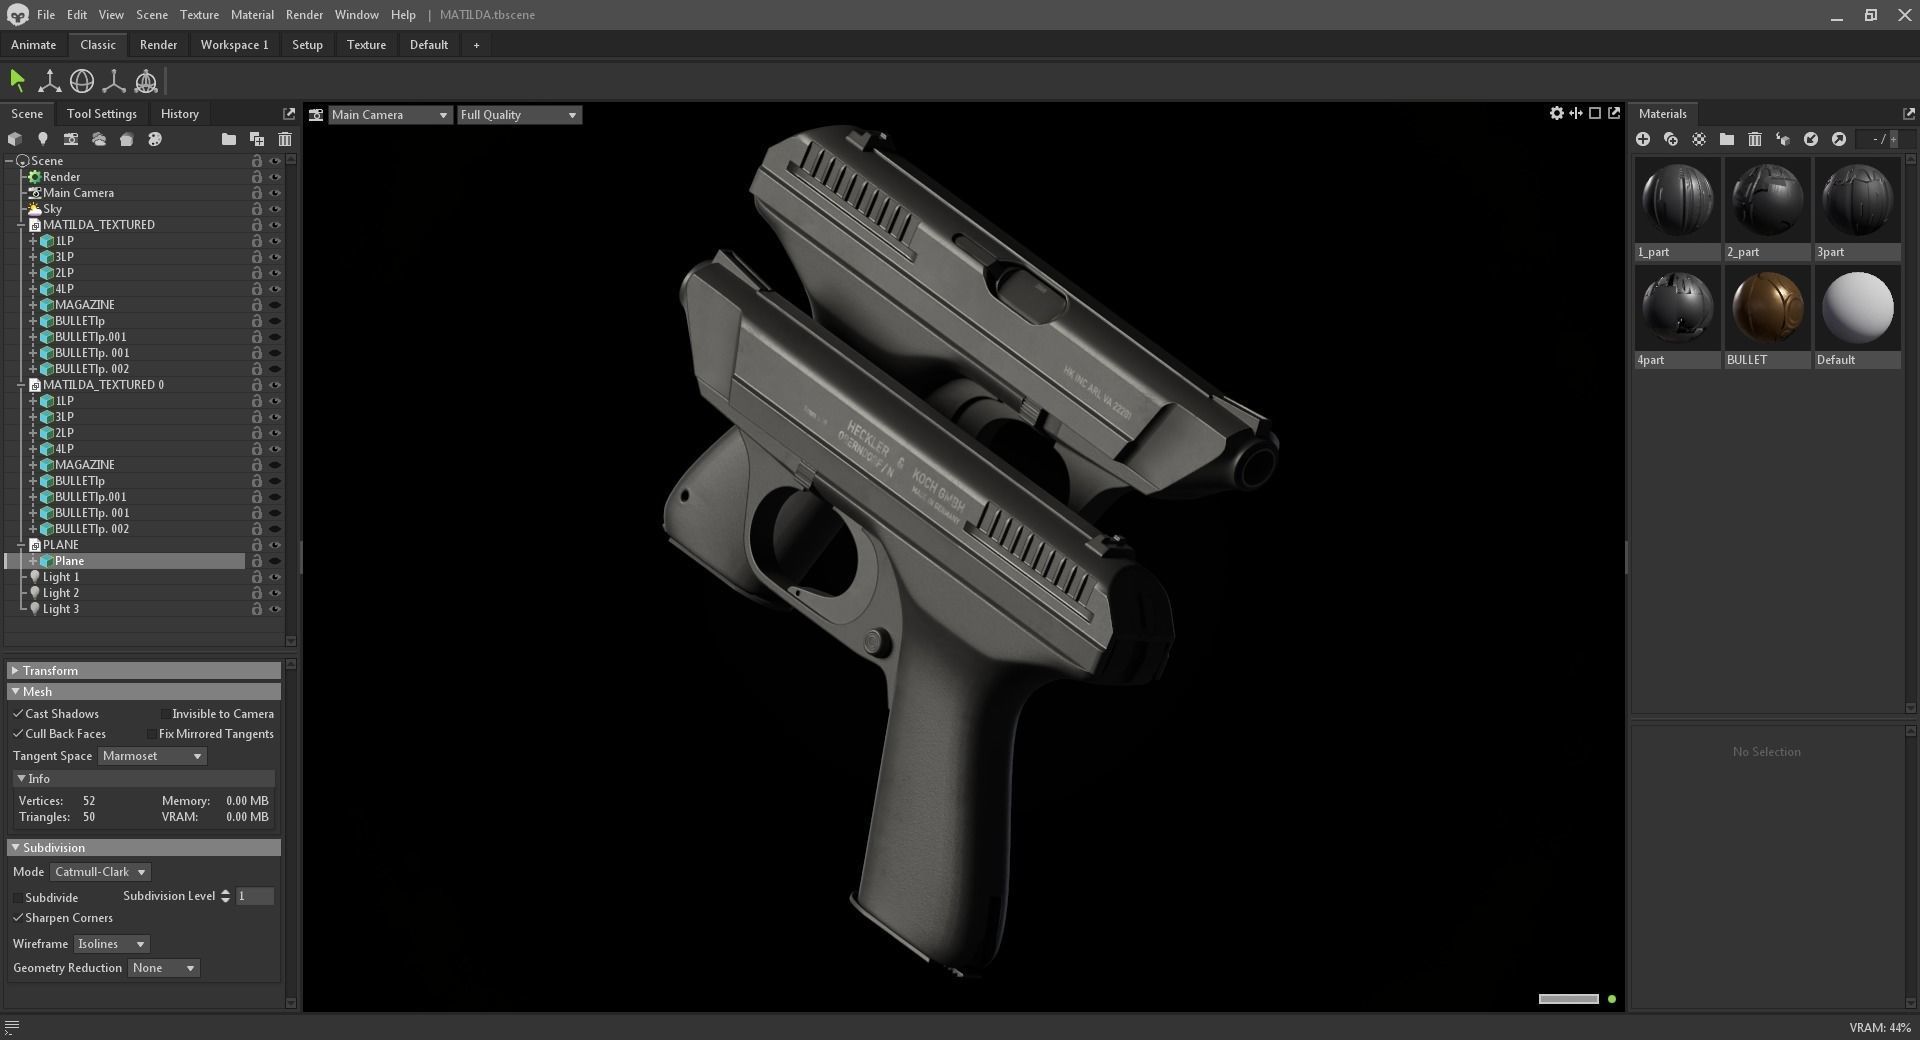Switch to the Texture workspace tab

[366, 45]
